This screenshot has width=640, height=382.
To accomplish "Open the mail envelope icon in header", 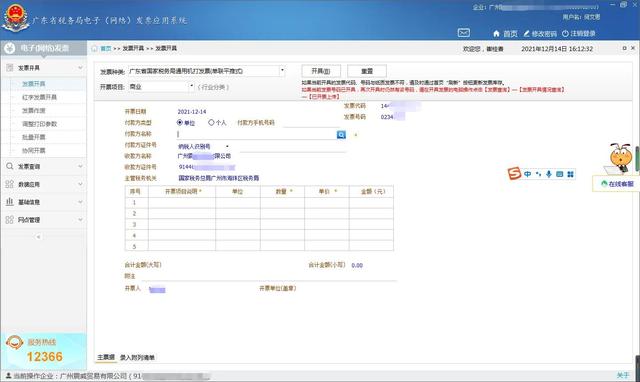I will (x=464, y=33).
